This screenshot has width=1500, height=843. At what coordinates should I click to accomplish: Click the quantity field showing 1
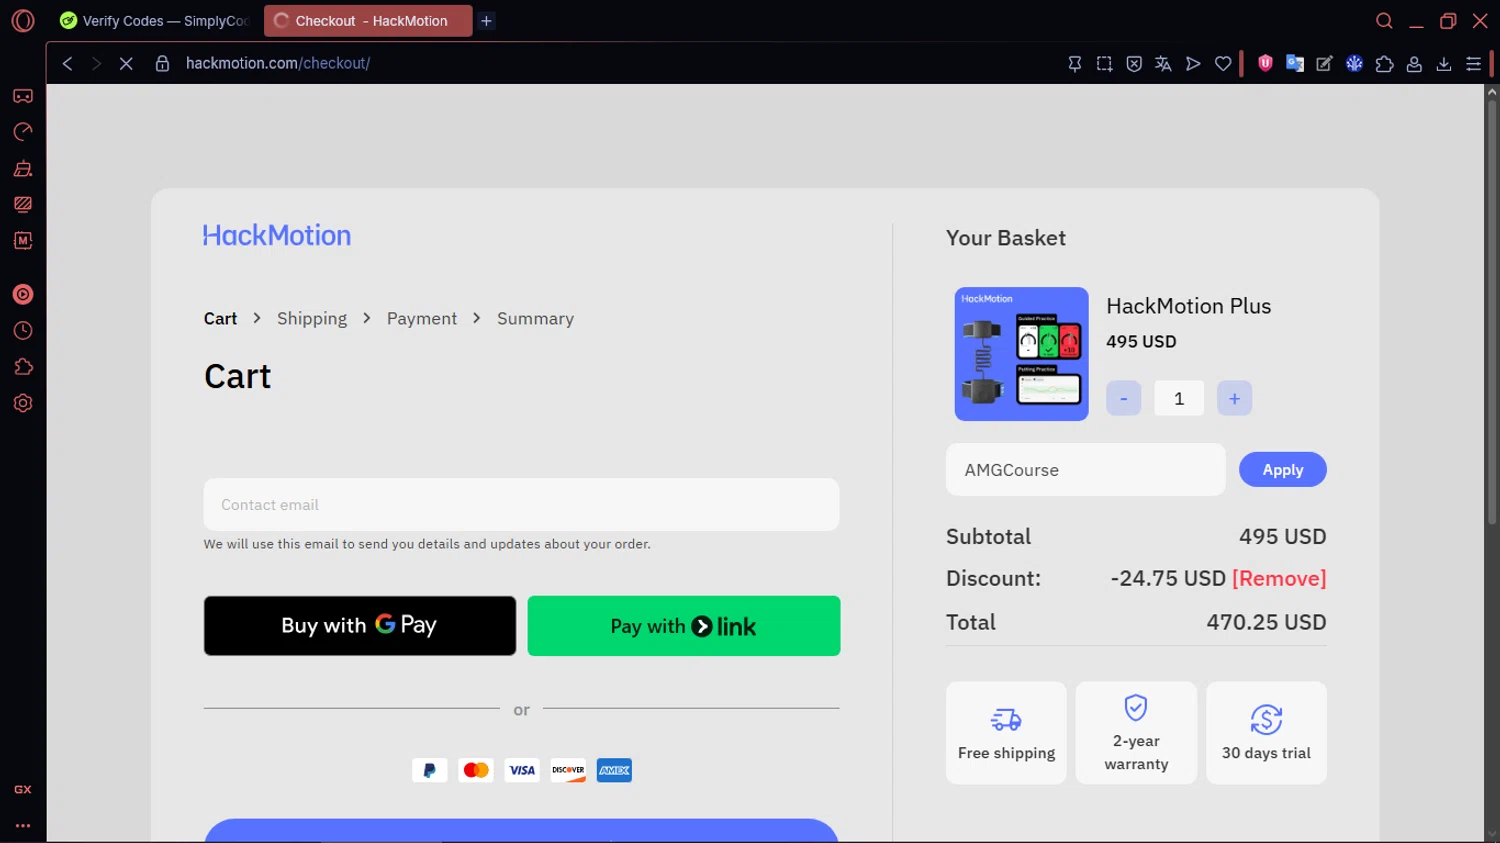point(1179,398)
